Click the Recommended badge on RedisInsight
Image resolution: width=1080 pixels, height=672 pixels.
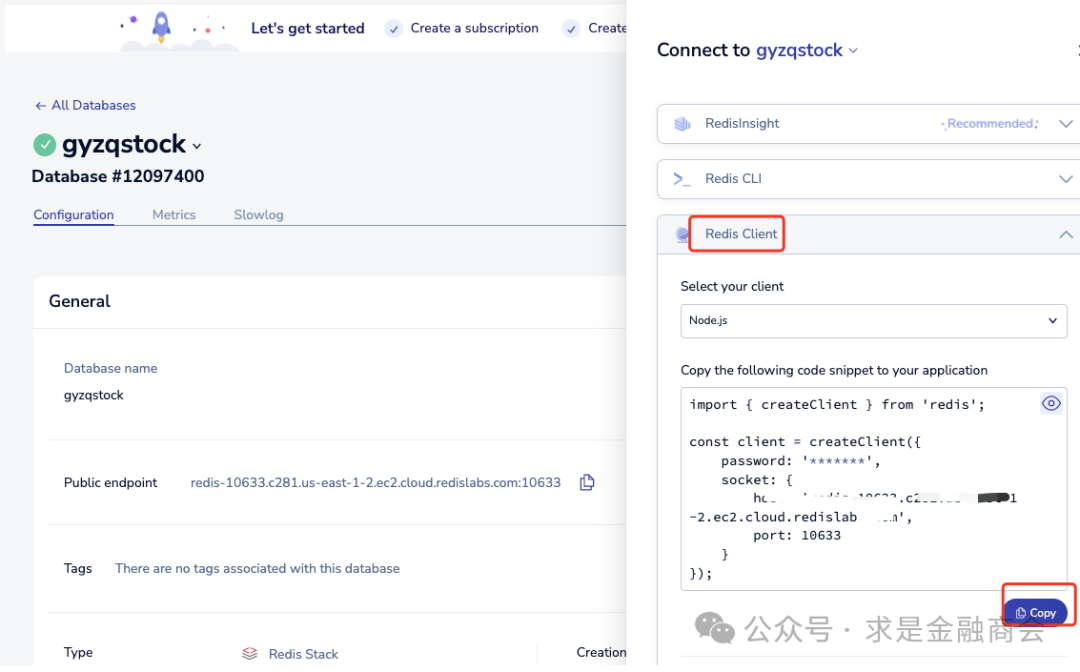coord(990,124)
